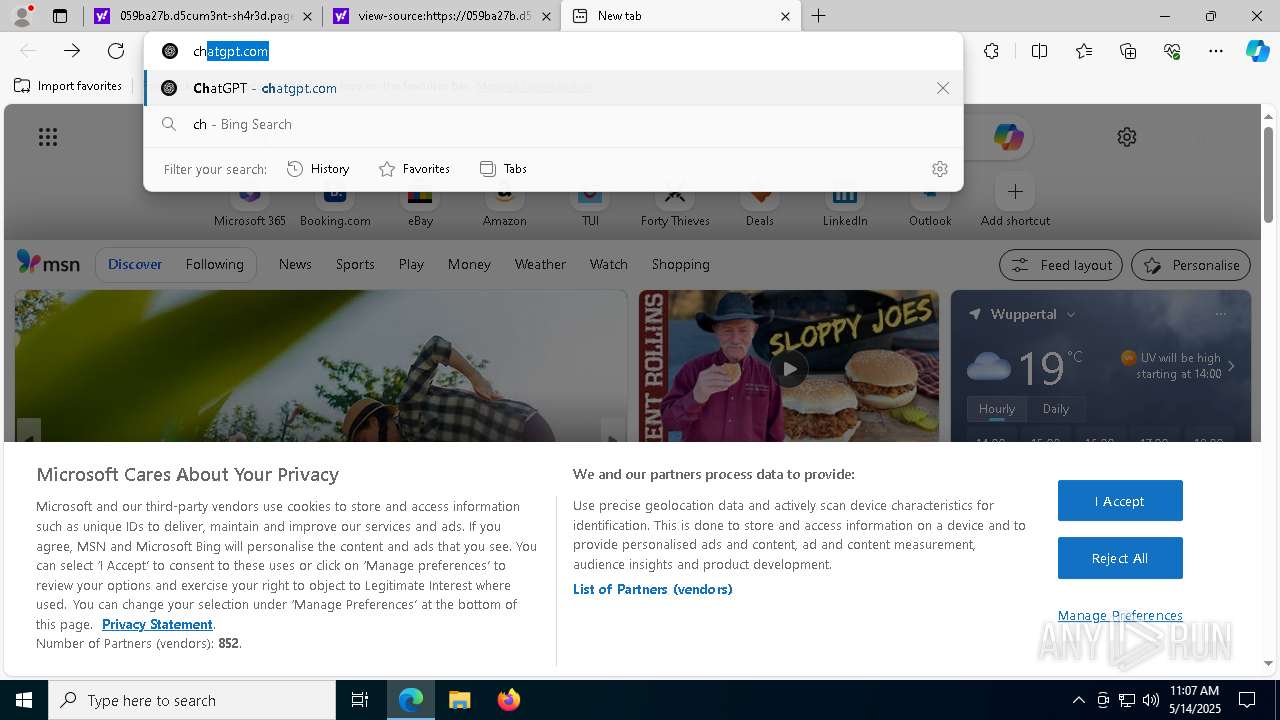Open the Shopping menu item
This screenshot has height=720, width=1280.
point(680,264)
